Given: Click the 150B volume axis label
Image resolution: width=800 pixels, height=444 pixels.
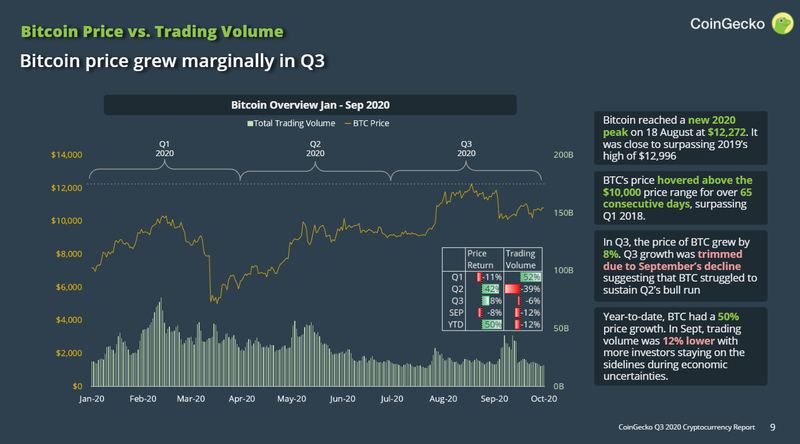Looking at the screenshot, I should pos(563,213).
